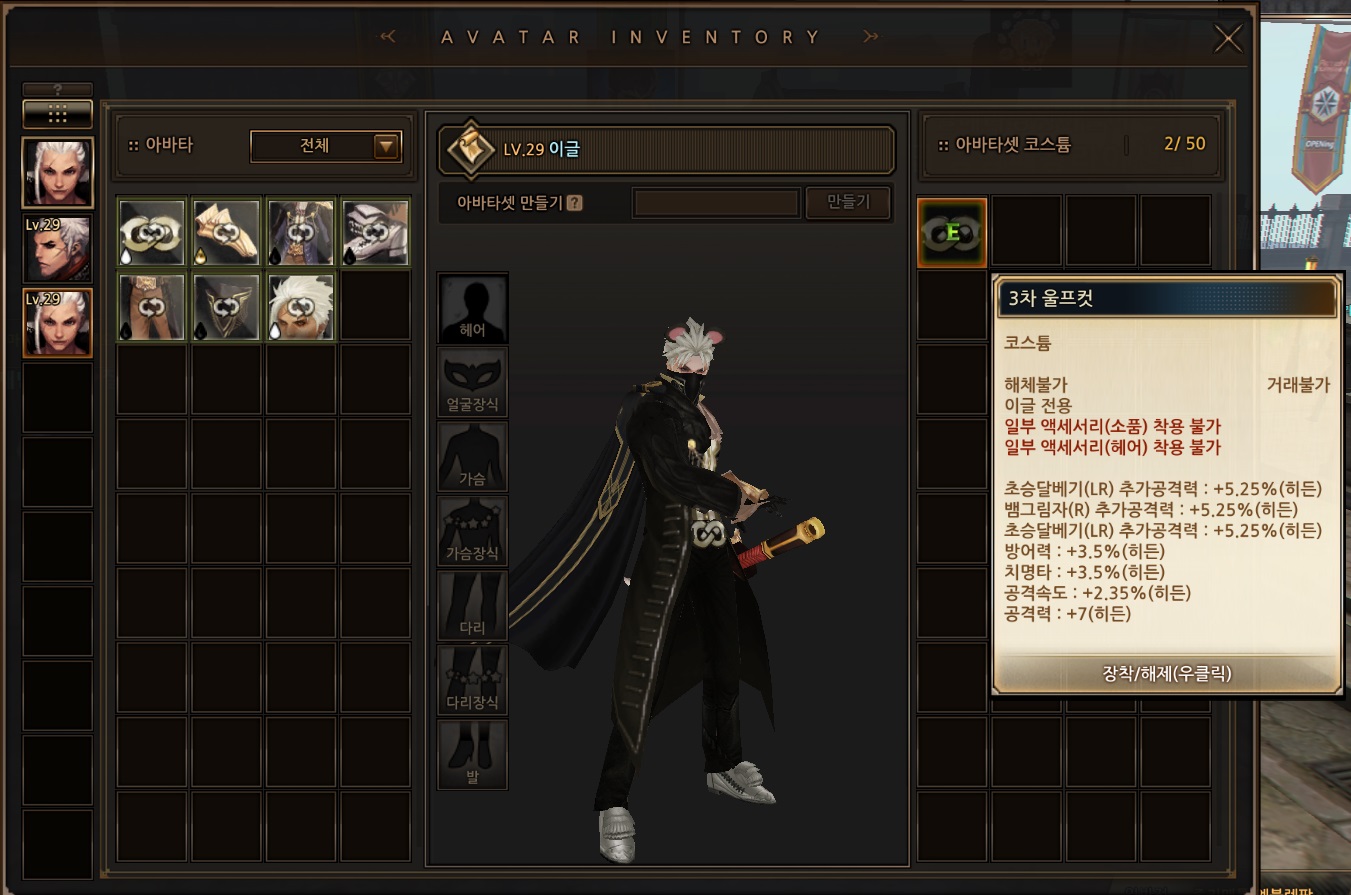Go to previous inventory with left arrows
This screenshot has height=895, width=1351.
pyautogui.click(x=389, y=37)
